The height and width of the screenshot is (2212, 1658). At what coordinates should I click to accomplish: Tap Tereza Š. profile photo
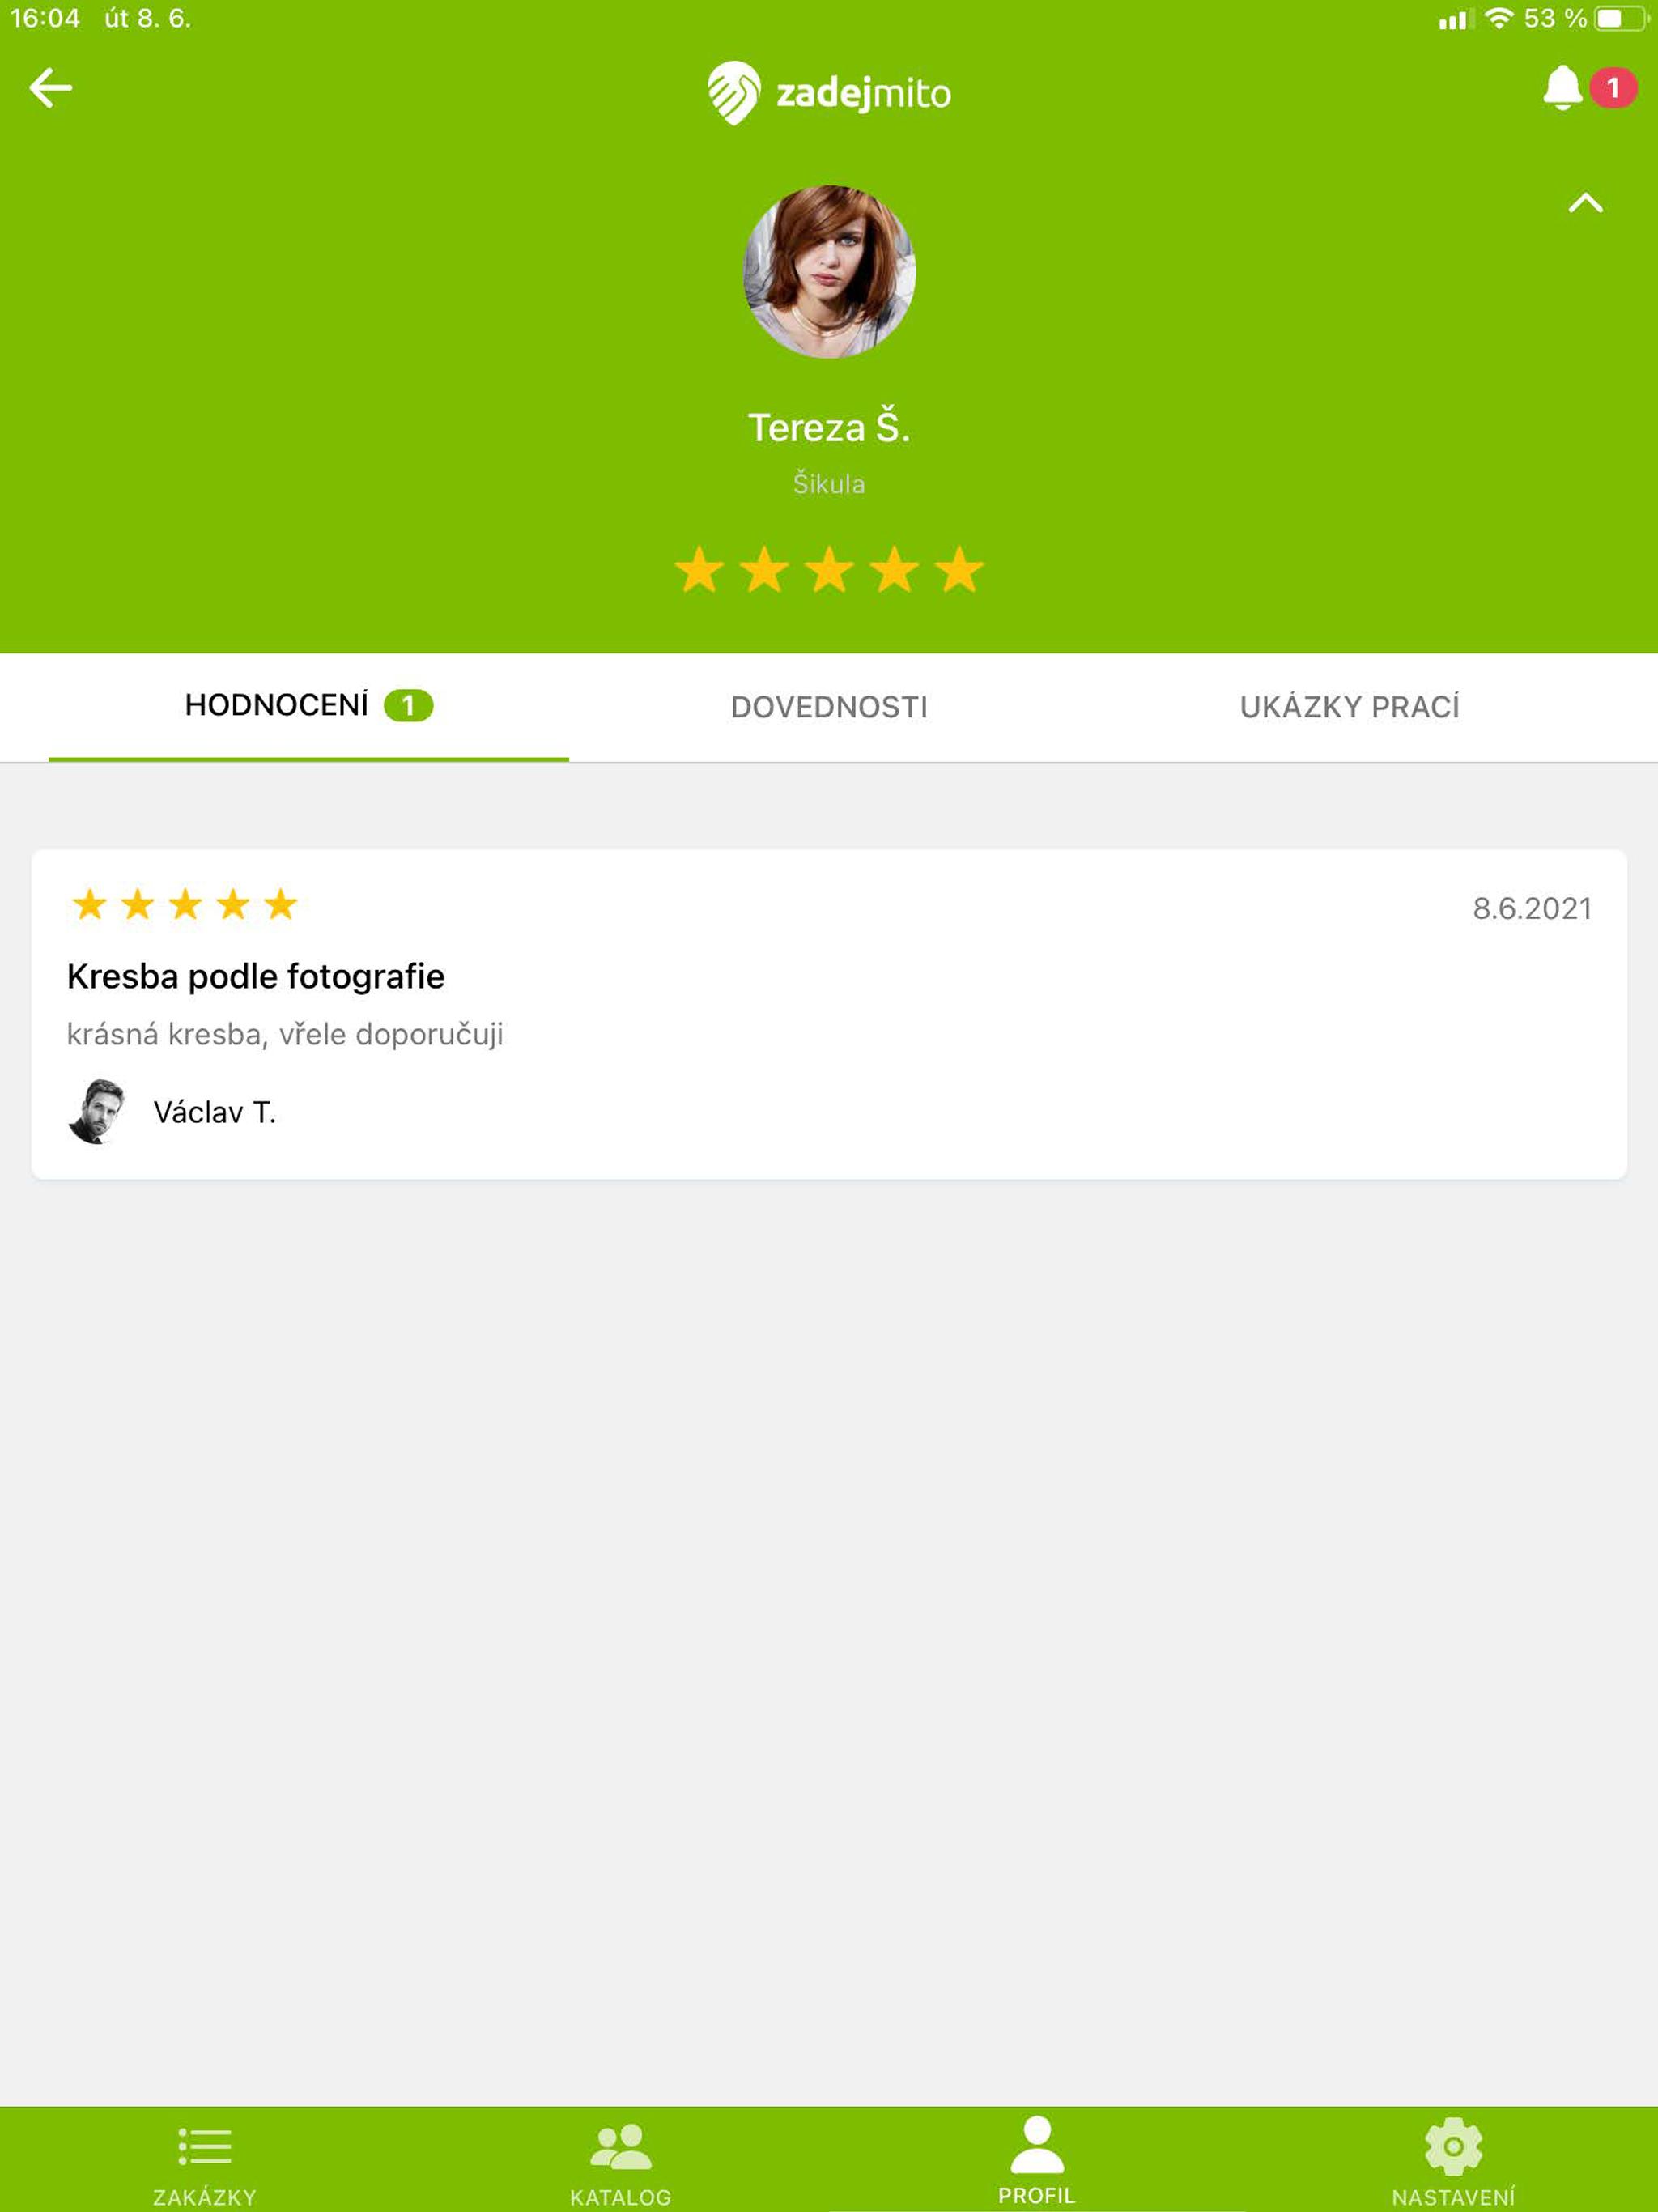(829, 272)
